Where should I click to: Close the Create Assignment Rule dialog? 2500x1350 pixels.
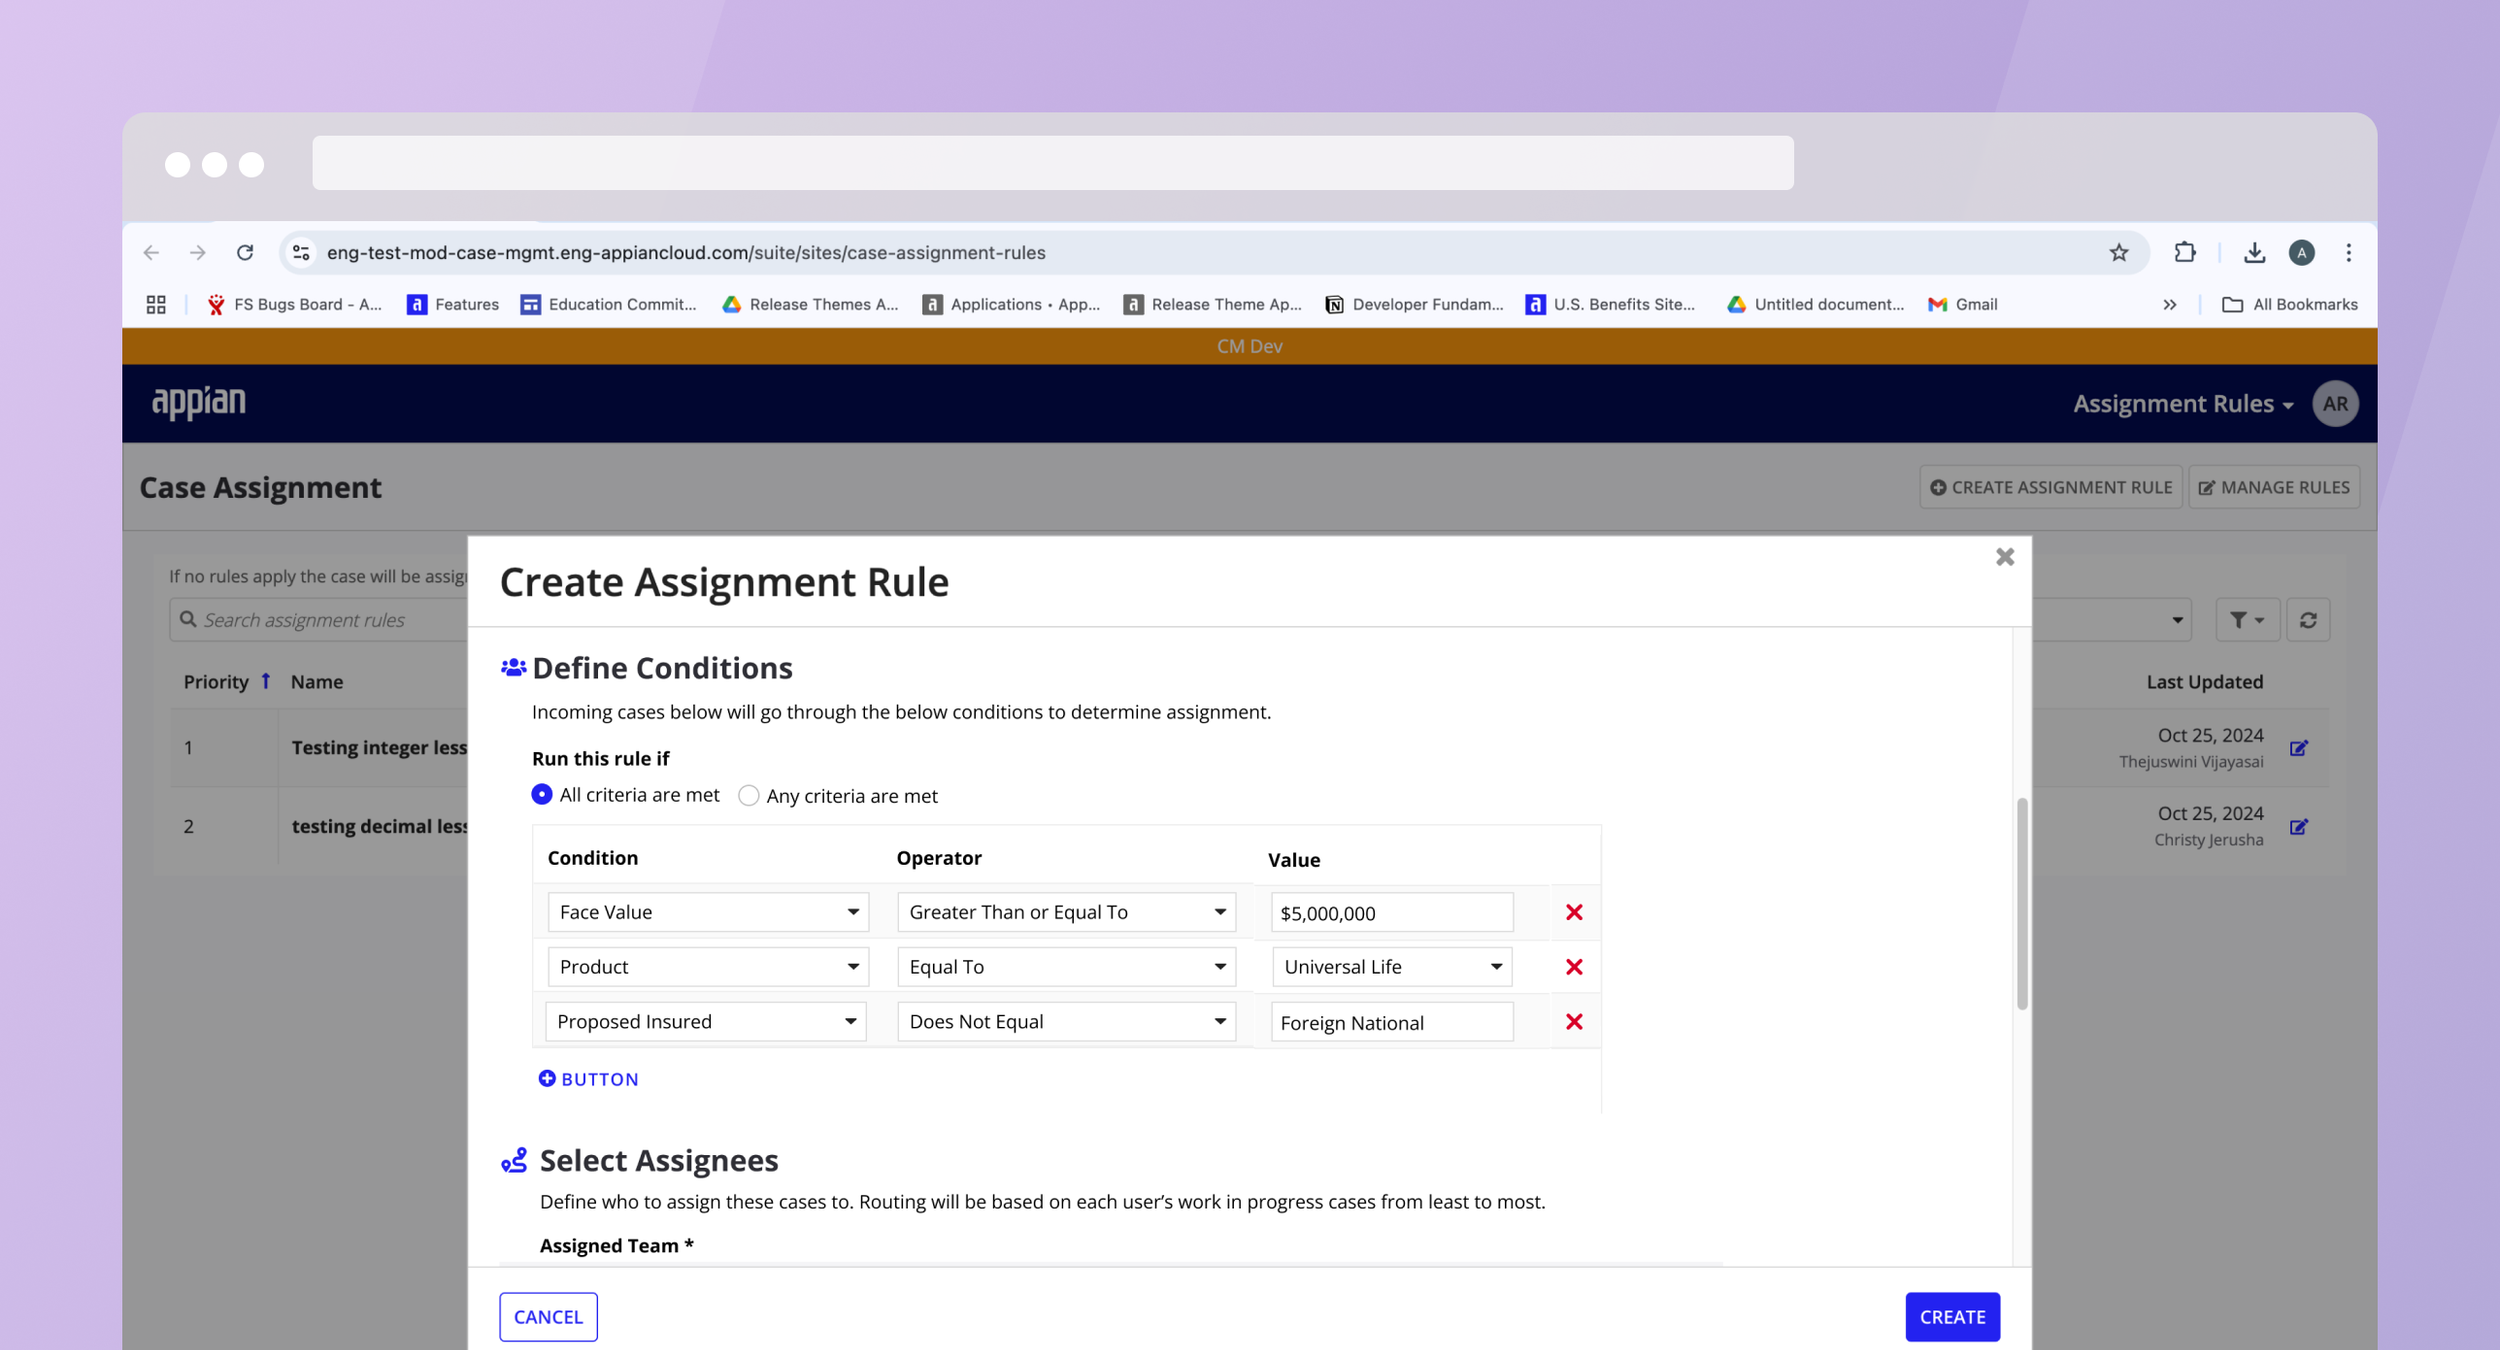[x=2004, y=557]
